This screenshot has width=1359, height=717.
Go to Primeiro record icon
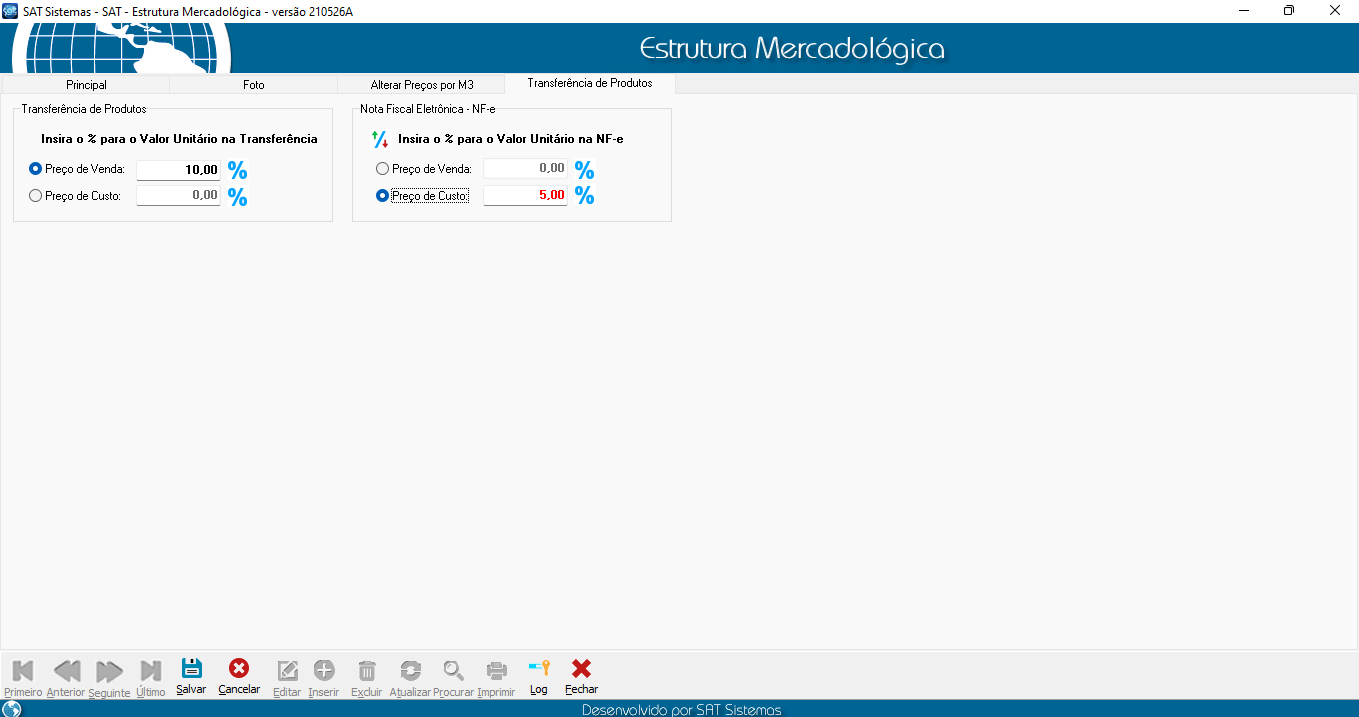tap(23, 670)
